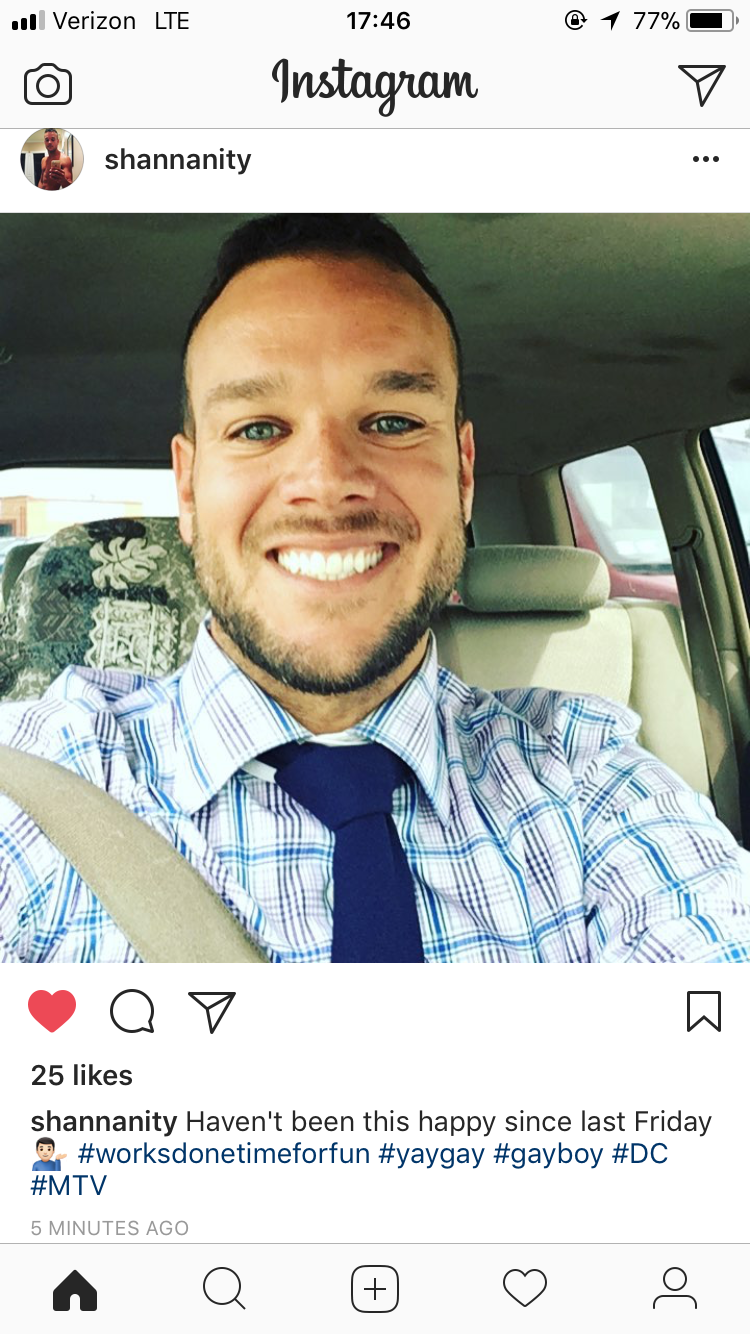This screenshot has height=1334, width=750.
Task: Go to Home tab in bottom bar
Action: pos(75,1289)
